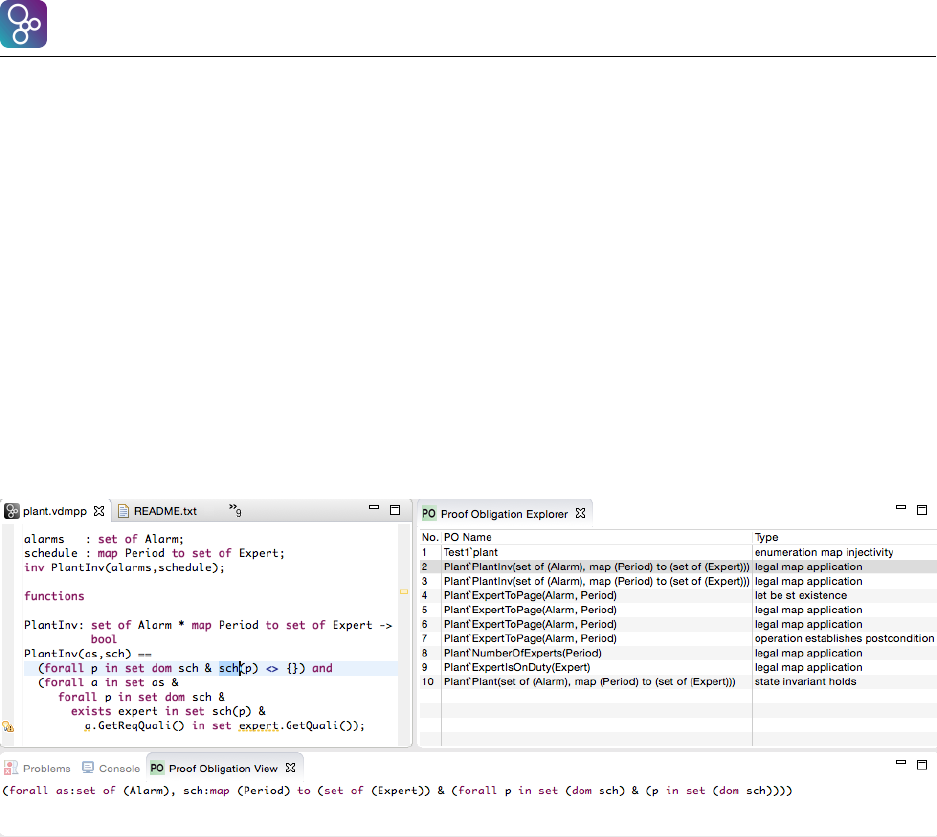Close the Proof Obligation View tab

[x=291, y=768]
